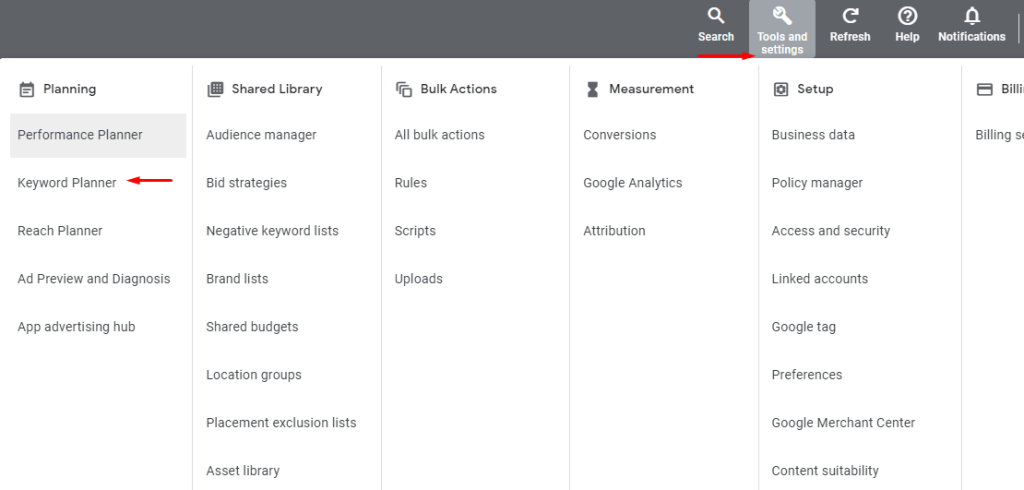Click the Bulk Actions copy icon

(404, 89)
